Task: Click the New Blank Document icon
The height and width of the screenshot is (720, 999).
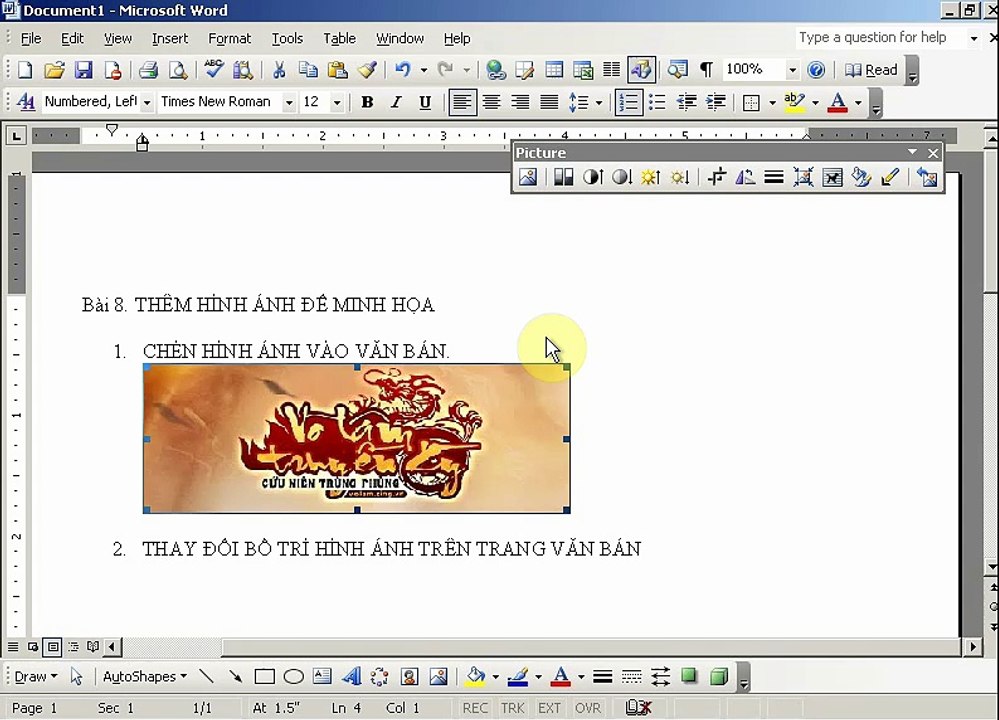Action: (x=24, y=69)
